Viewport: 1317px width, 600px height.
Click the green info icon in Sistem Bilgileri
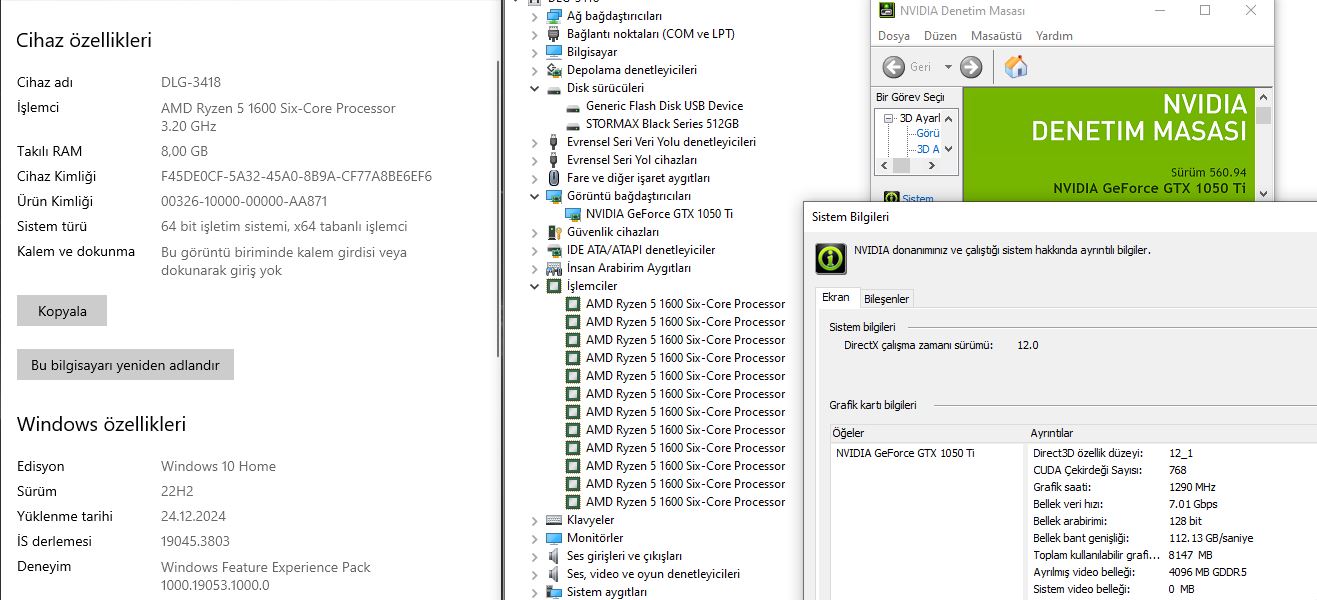[832, 258]
